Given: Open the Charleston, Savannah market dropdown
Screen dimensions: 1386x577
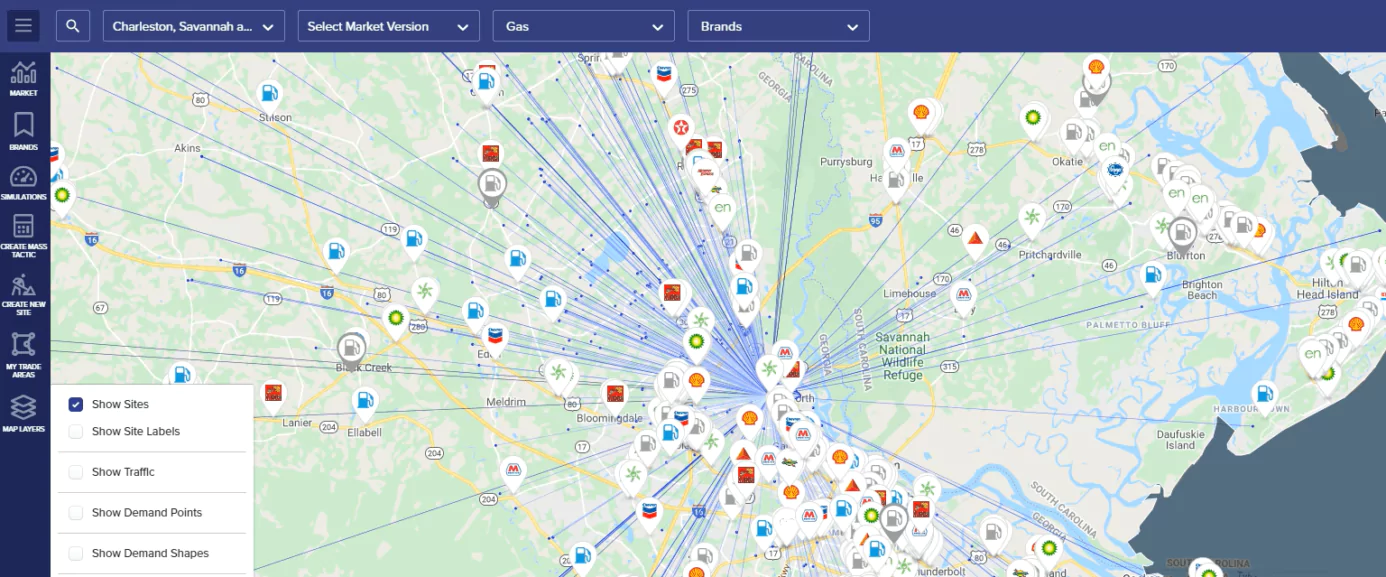Looking at the screenshot, I should pyautogui.click(x=193, y=25).
